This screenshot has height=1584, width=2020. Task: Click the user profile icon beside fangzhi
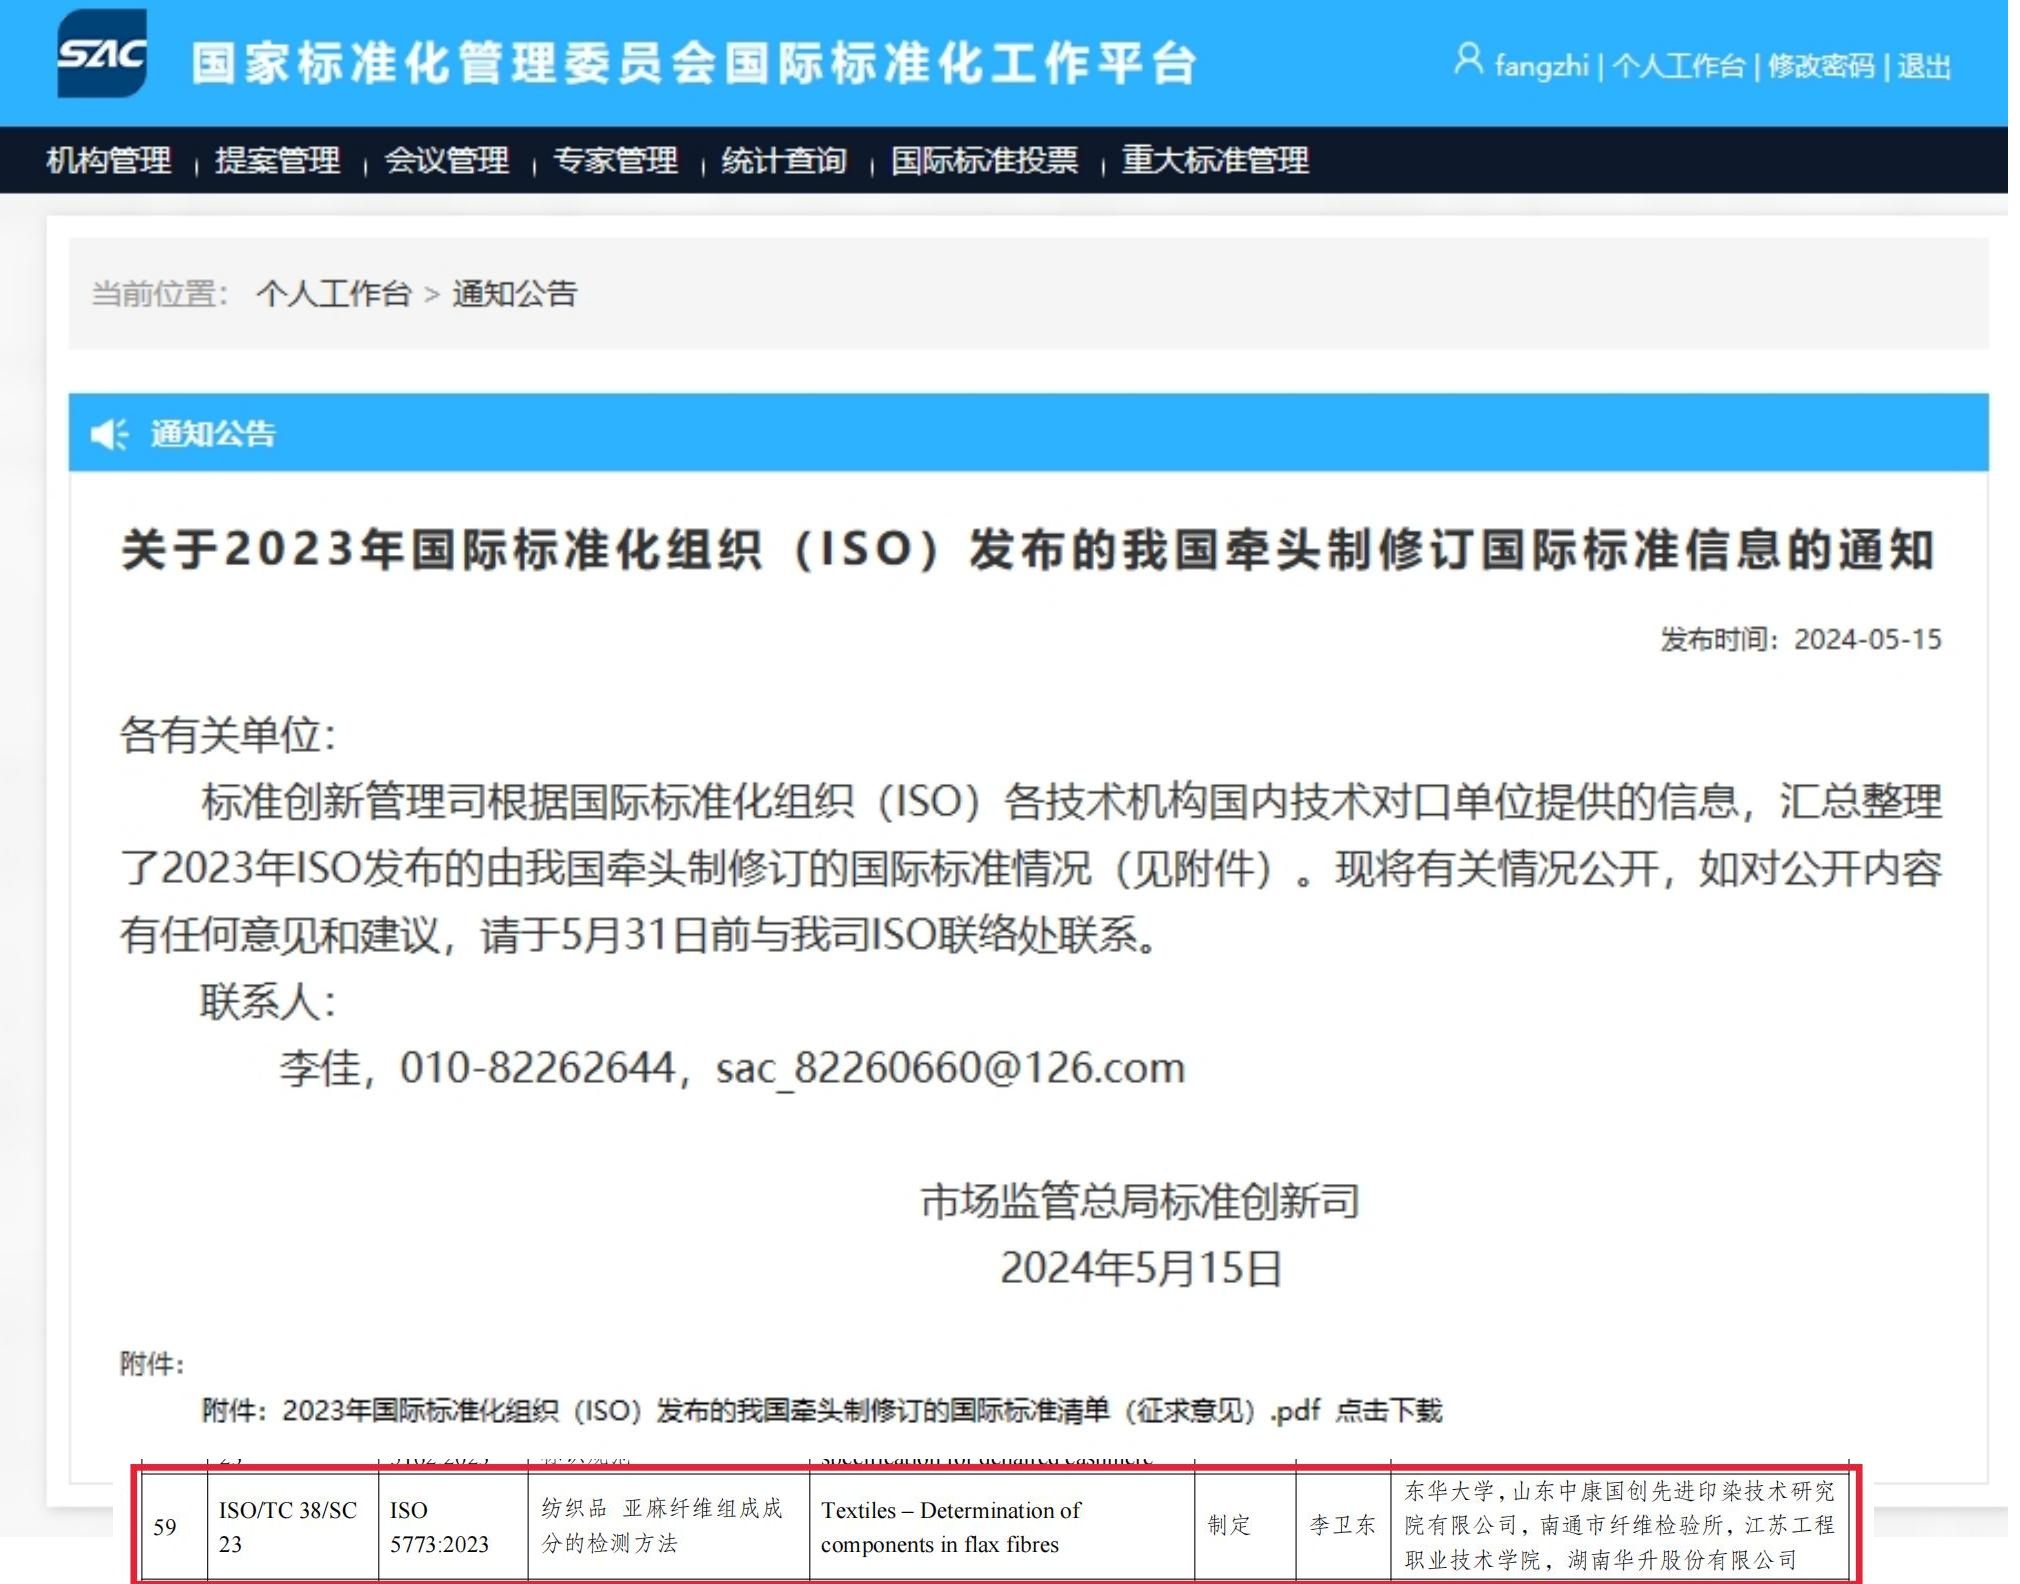pos(1467,60)
